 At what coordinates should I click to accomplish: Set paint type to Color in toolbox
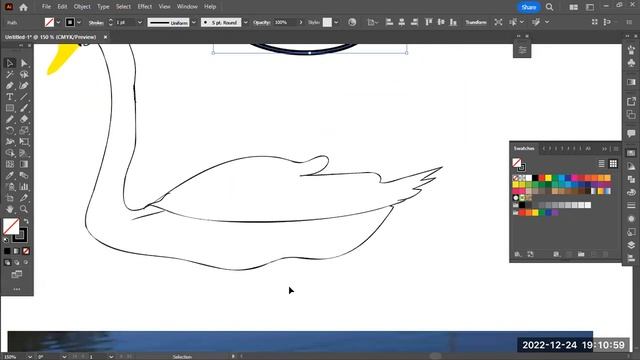click(7, 251)
